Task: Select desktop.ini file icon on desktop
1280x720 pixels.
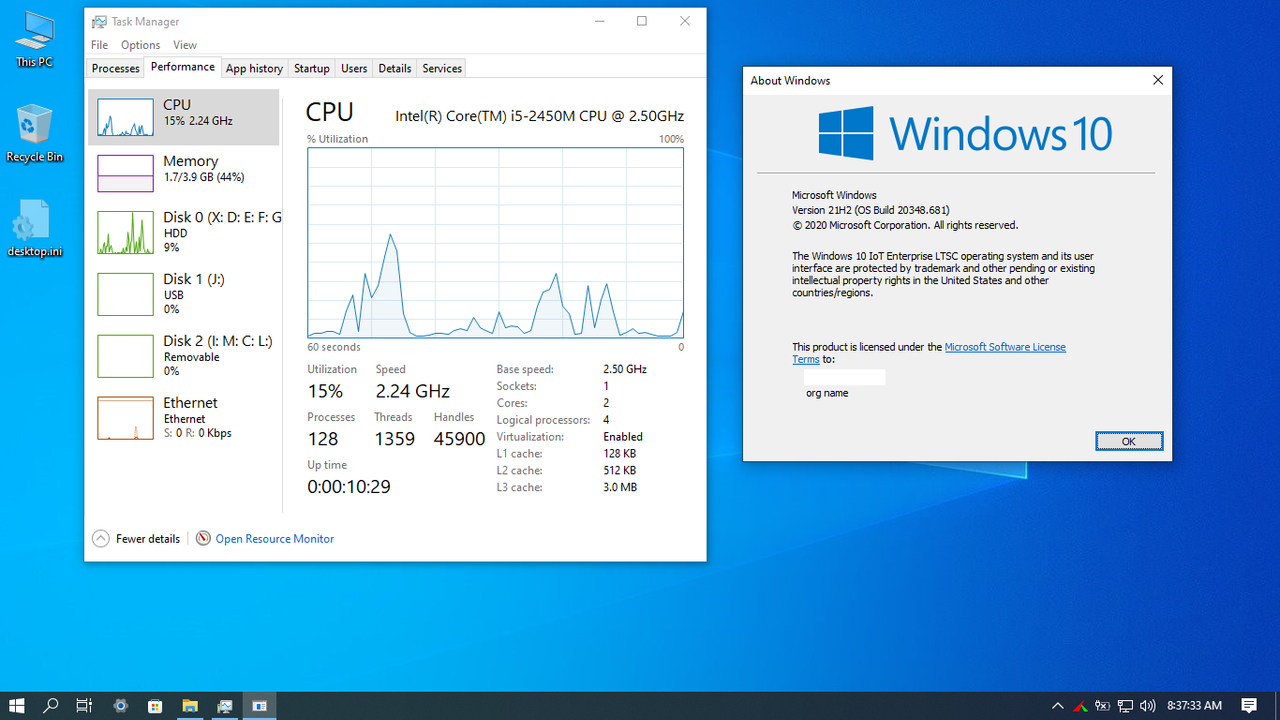Action: [x=34, y=228]
